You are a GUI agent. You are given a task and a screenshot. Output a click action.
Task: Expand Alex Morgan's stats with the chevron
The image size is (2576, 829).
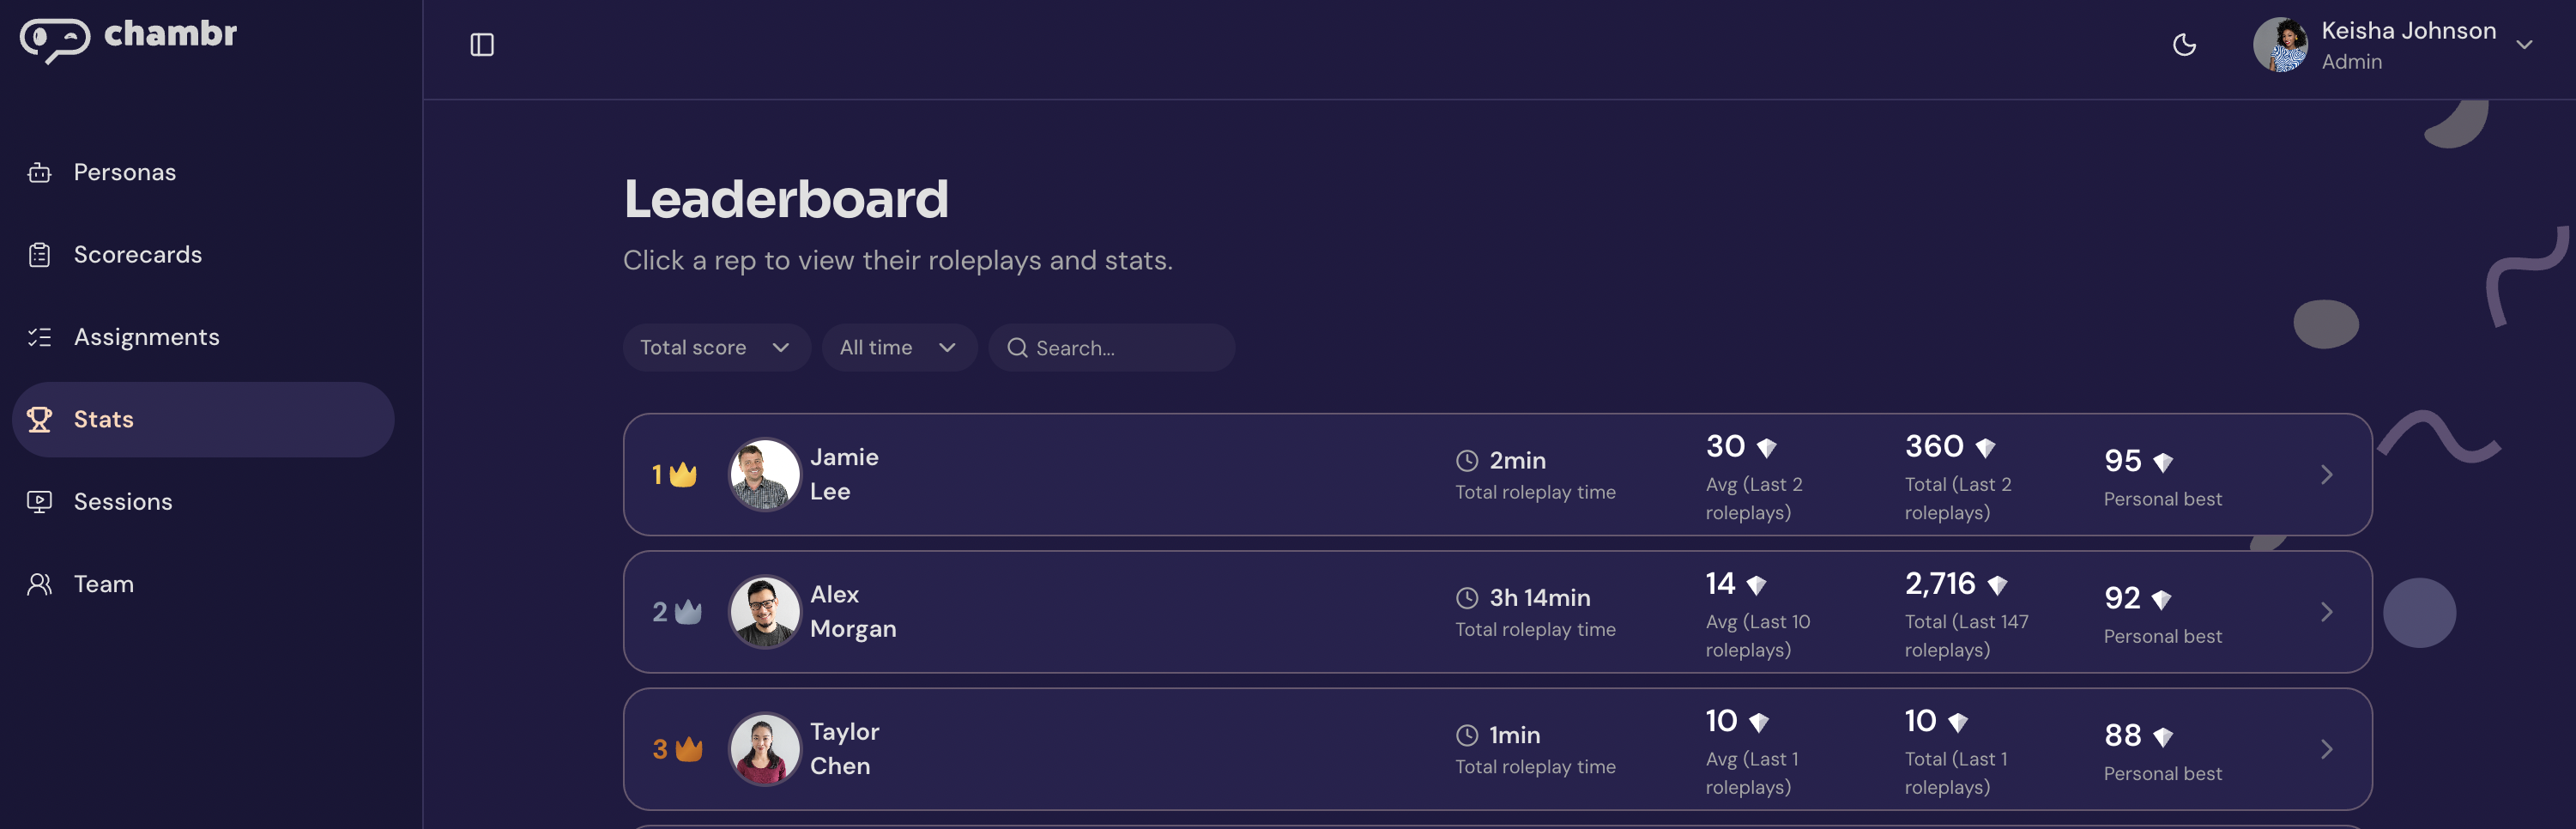(2327, 611)
